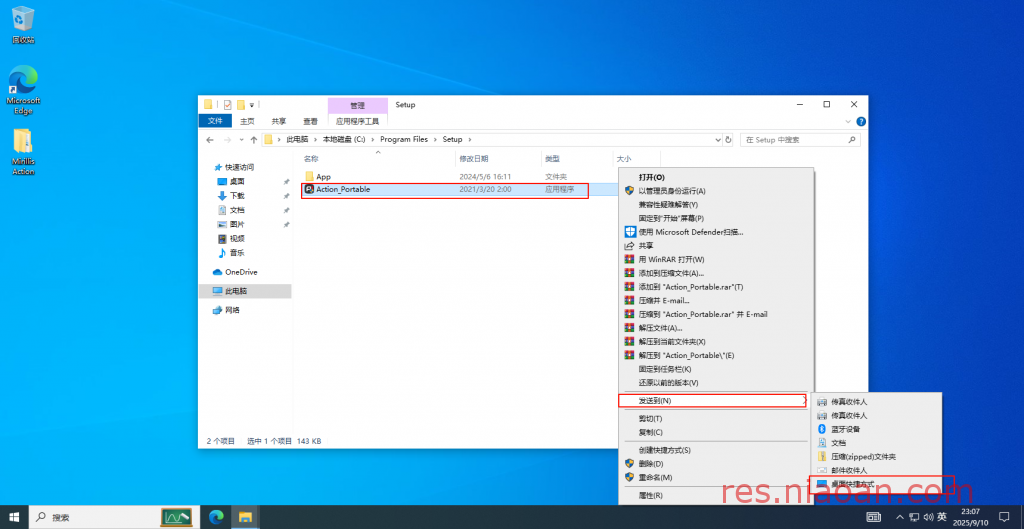The height and width of the screenshot is (529, 1024).
Task: Open the Windows Start button
Action: pos(14,517)
